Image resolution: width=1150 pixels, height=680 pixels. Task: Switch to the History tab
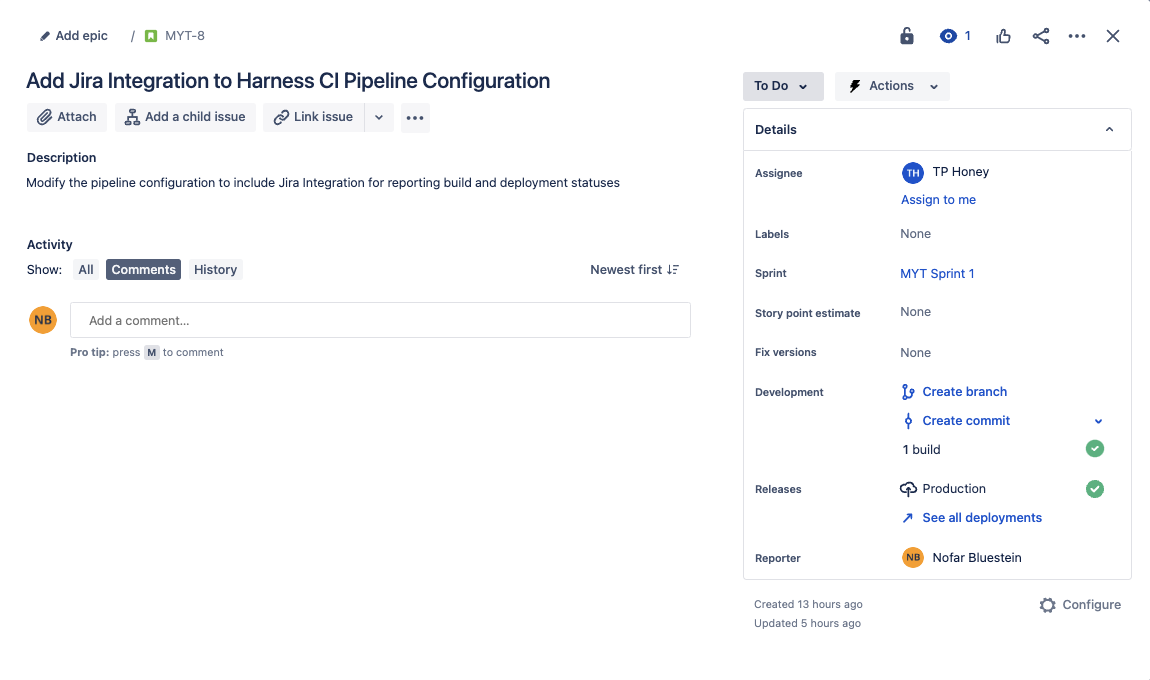[215, 270]
